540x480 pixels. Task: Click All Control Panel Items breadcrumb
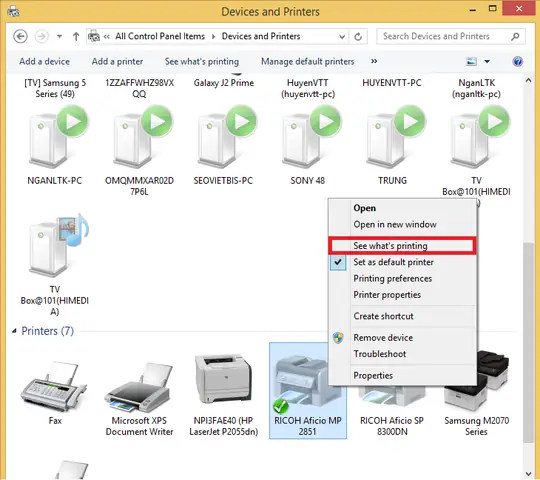pyautogui.click(x=160, y=36)
